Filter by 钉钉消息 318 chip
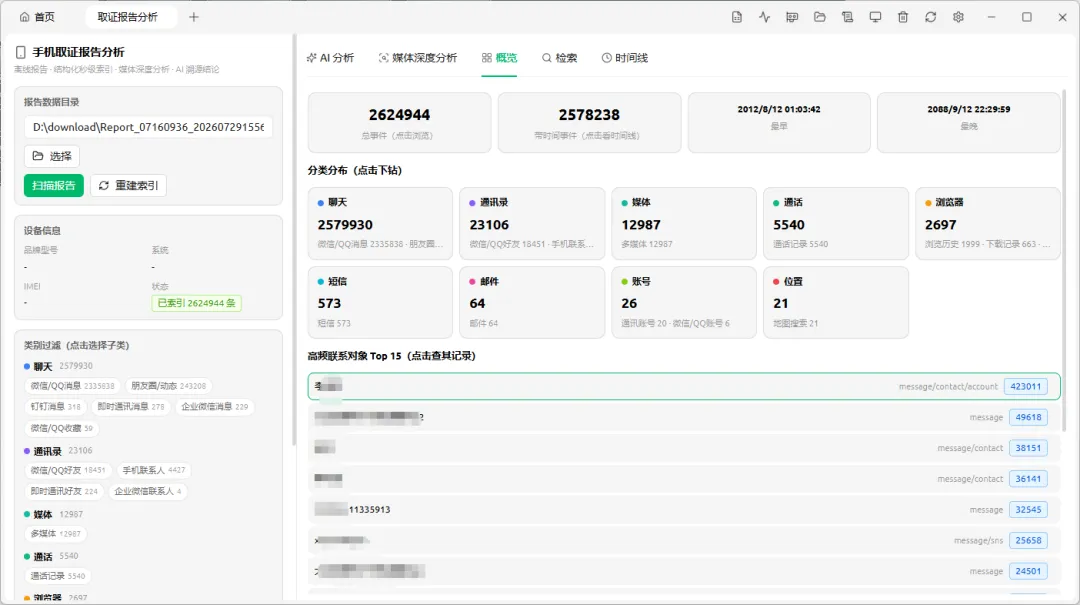1080x605 pixels. point(56,407)
